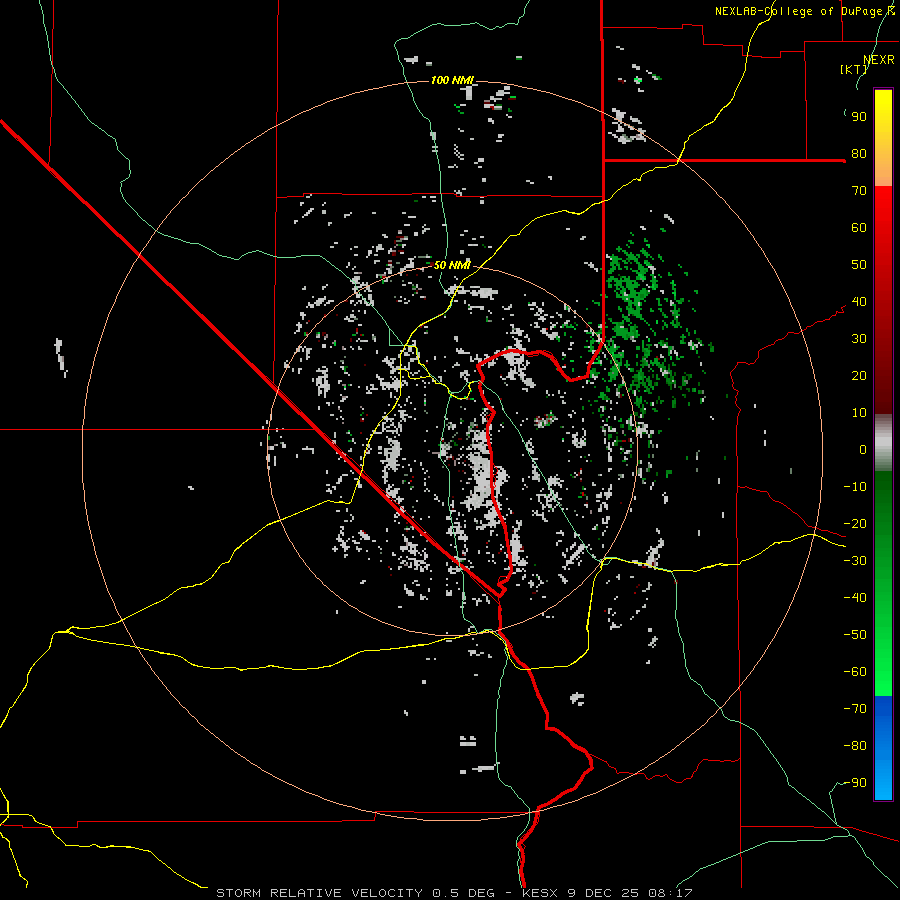Click the 0 value on velocity scale
This screenshot has height=900, width=900.
(863, 450)
